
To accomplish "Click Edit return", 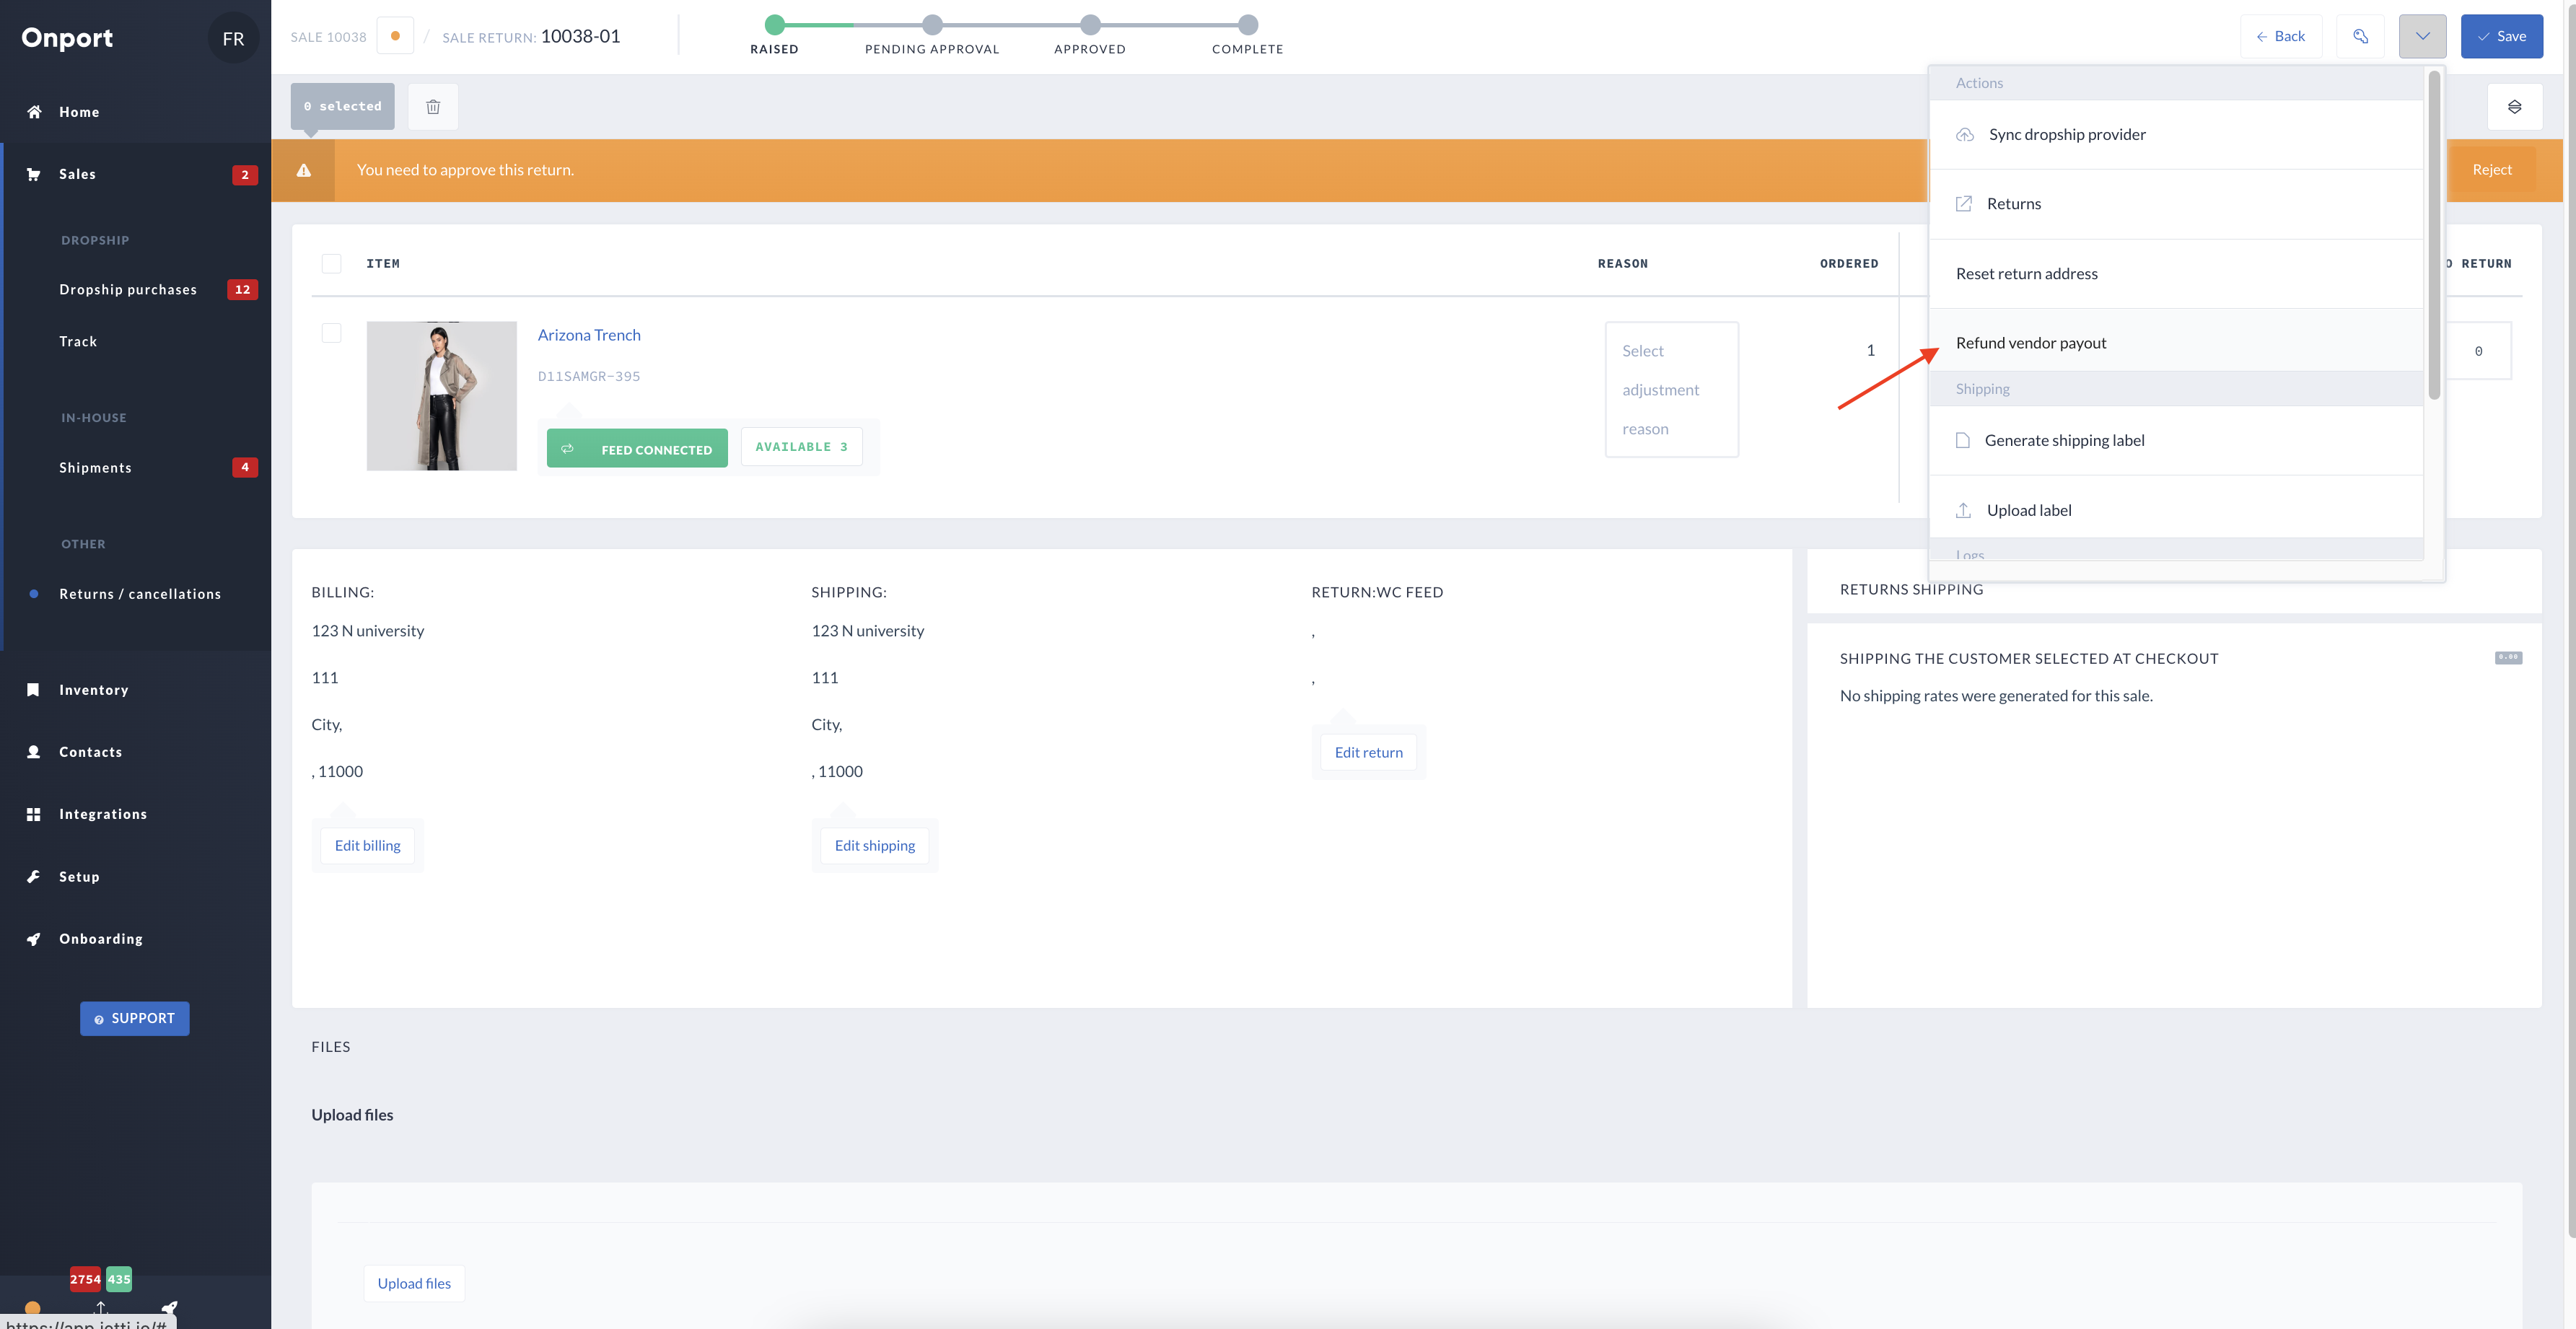I will click(x=1368, y=753).
